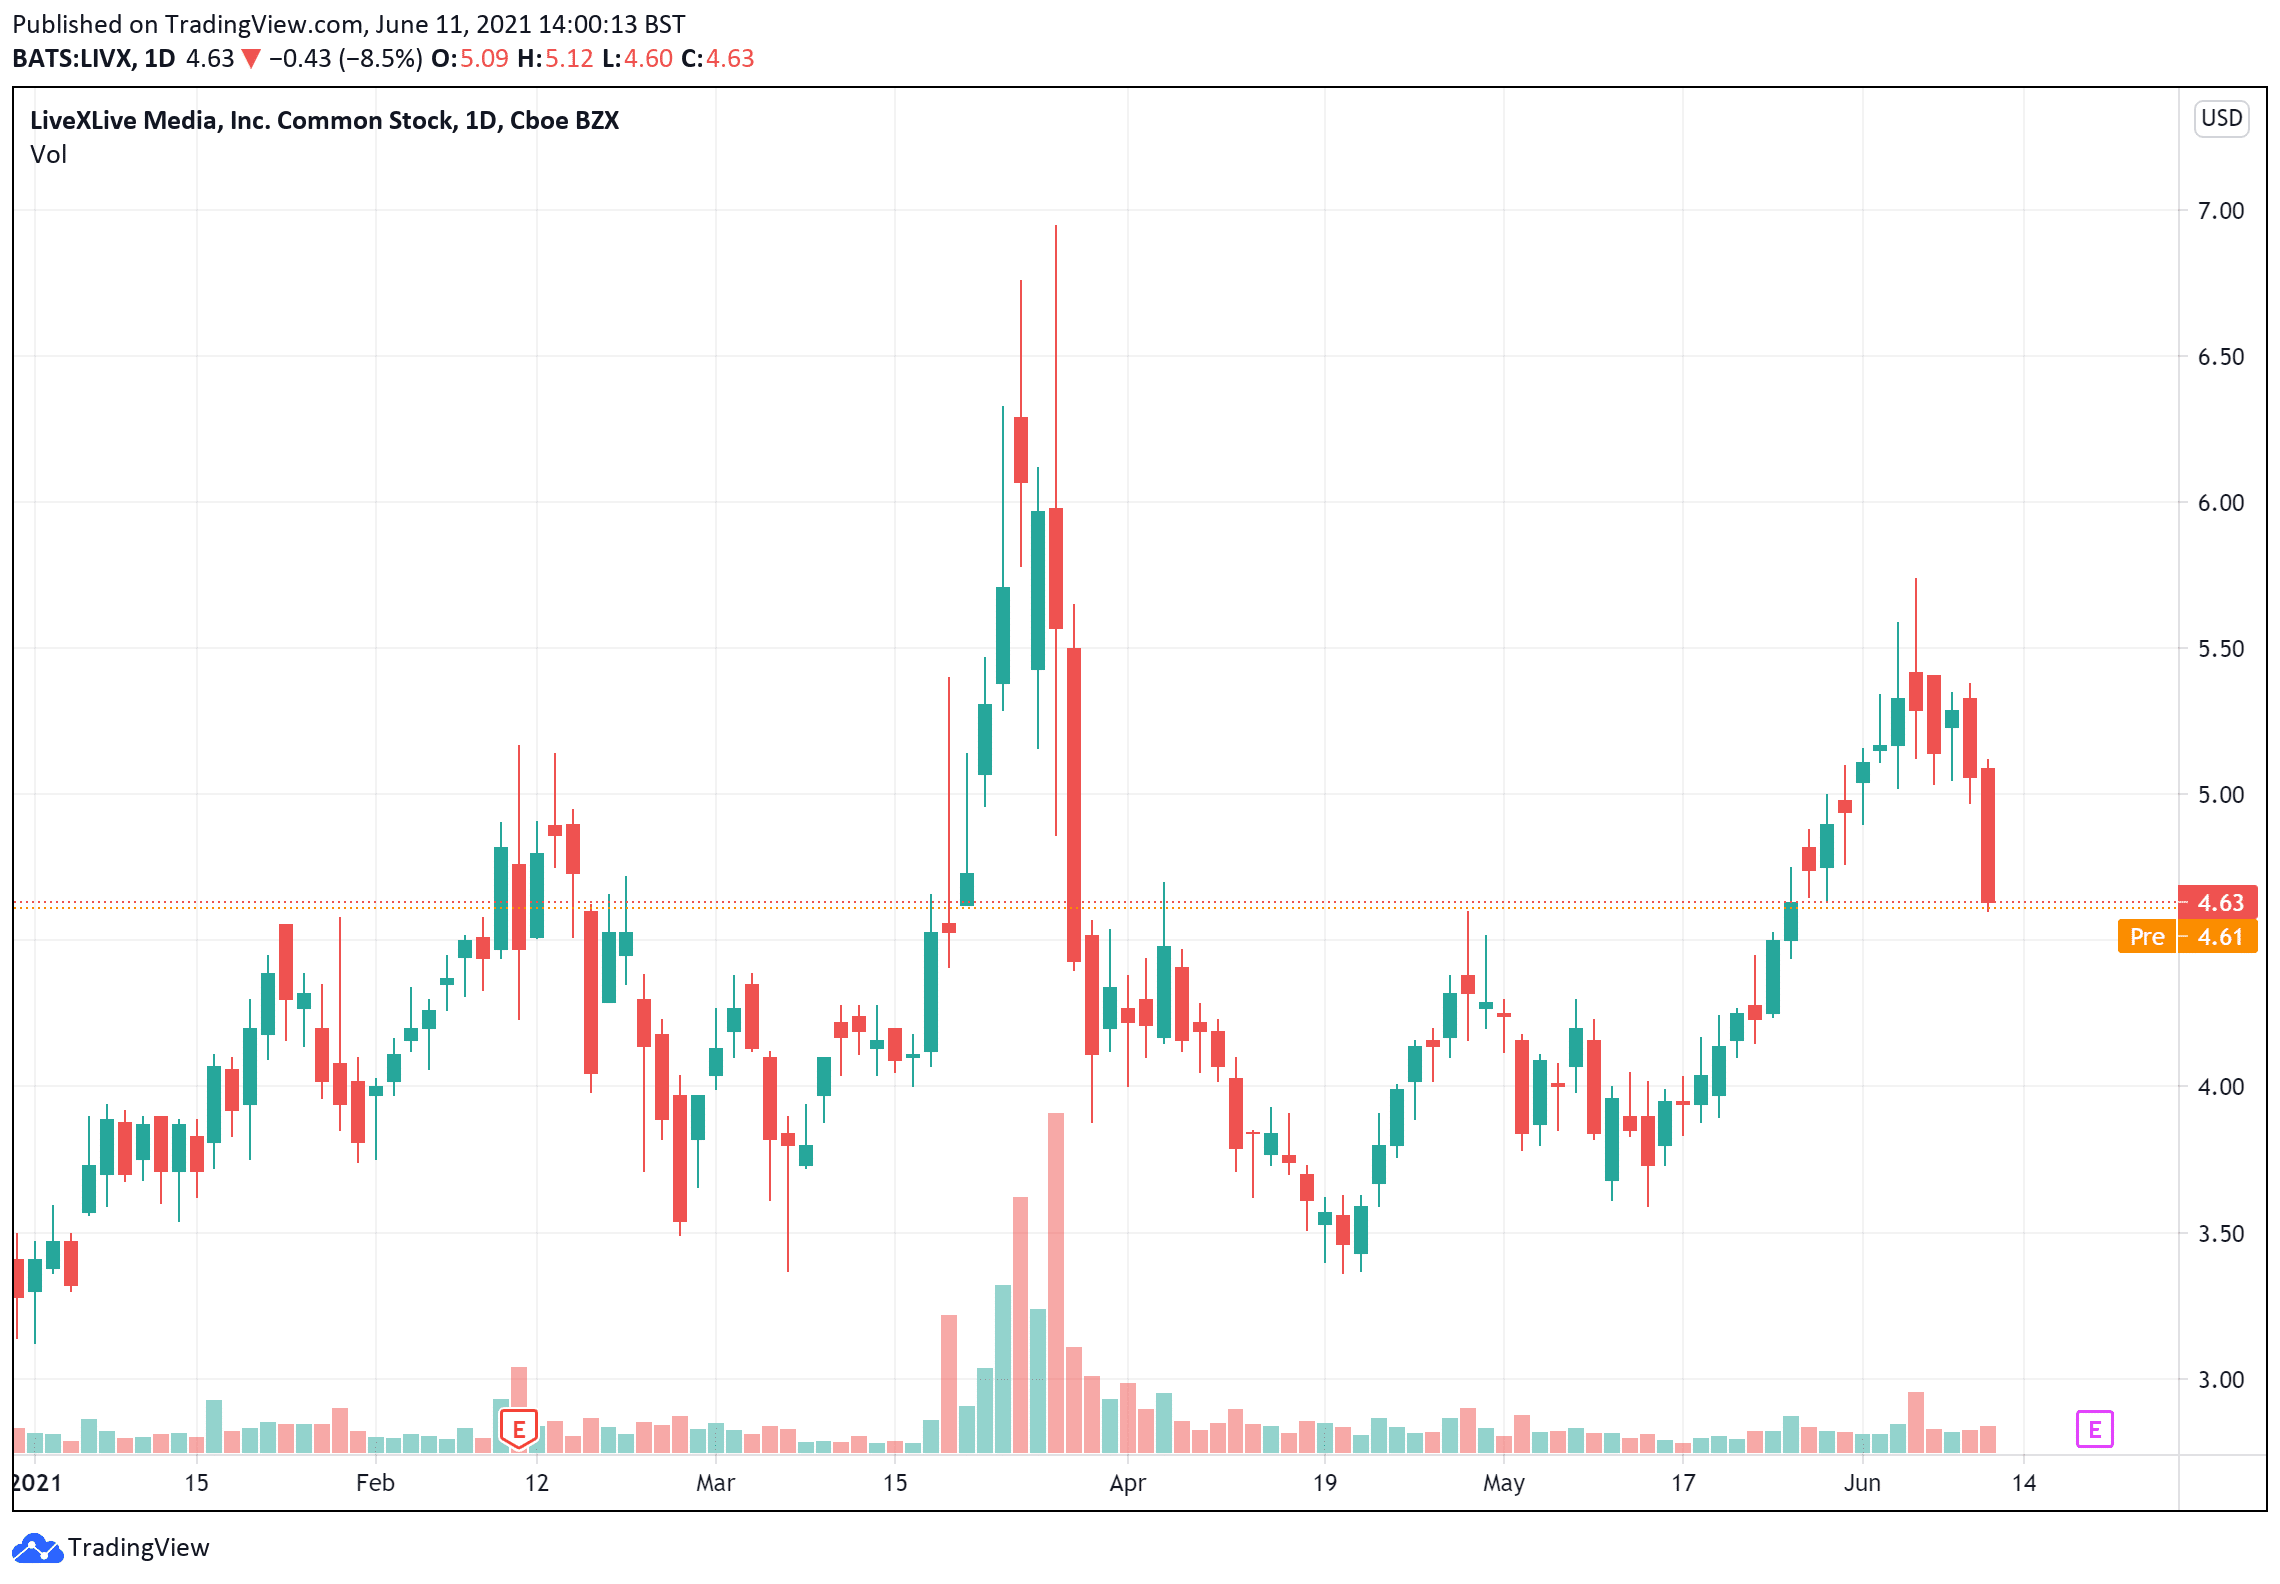This screenshot has height=1584, width=2280.
Task: Click the Published on TradingView.com timestamp text
Action: coord(348,24)
